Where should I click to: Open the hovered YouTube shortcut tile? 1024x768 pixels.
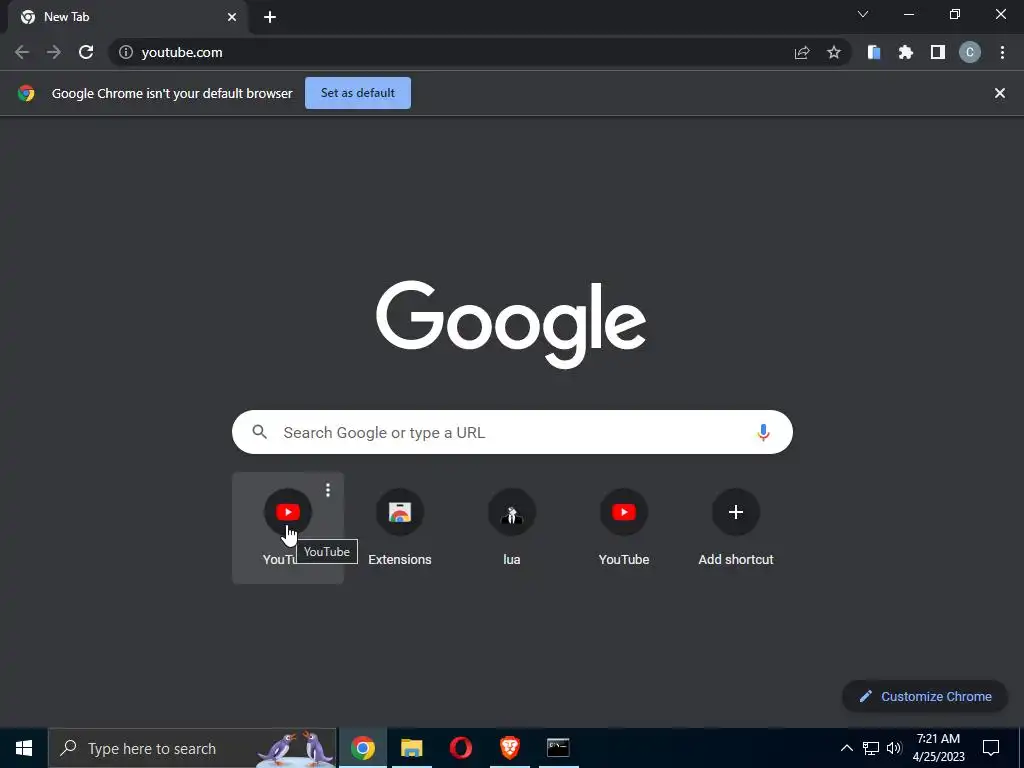click(287, 528)
